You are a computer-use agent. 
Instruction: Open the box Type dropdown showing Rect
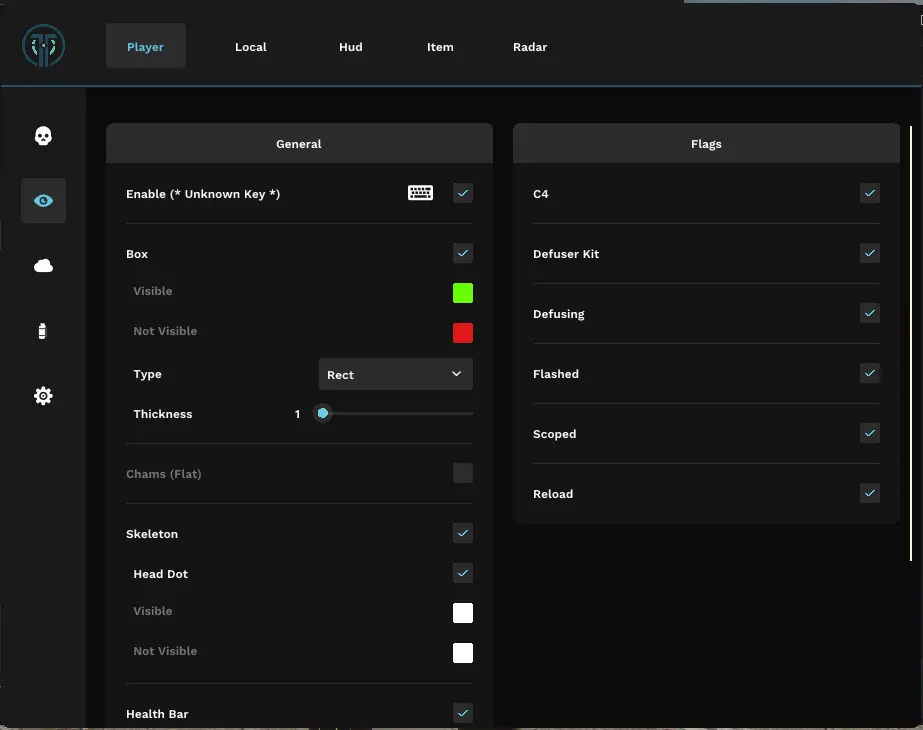point(396,374)
